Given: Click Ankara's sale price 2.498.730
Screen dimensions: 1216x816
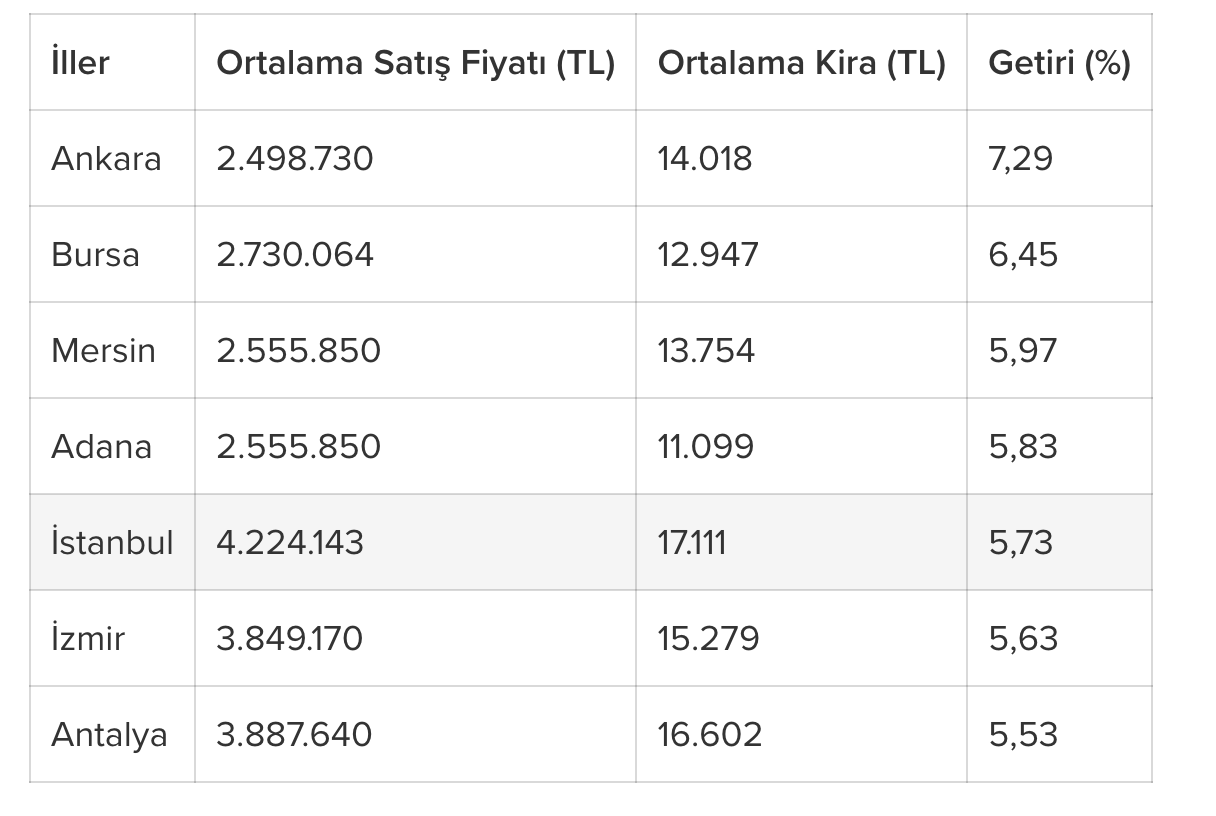Looking at the screenshot, I should click(294, 159).
